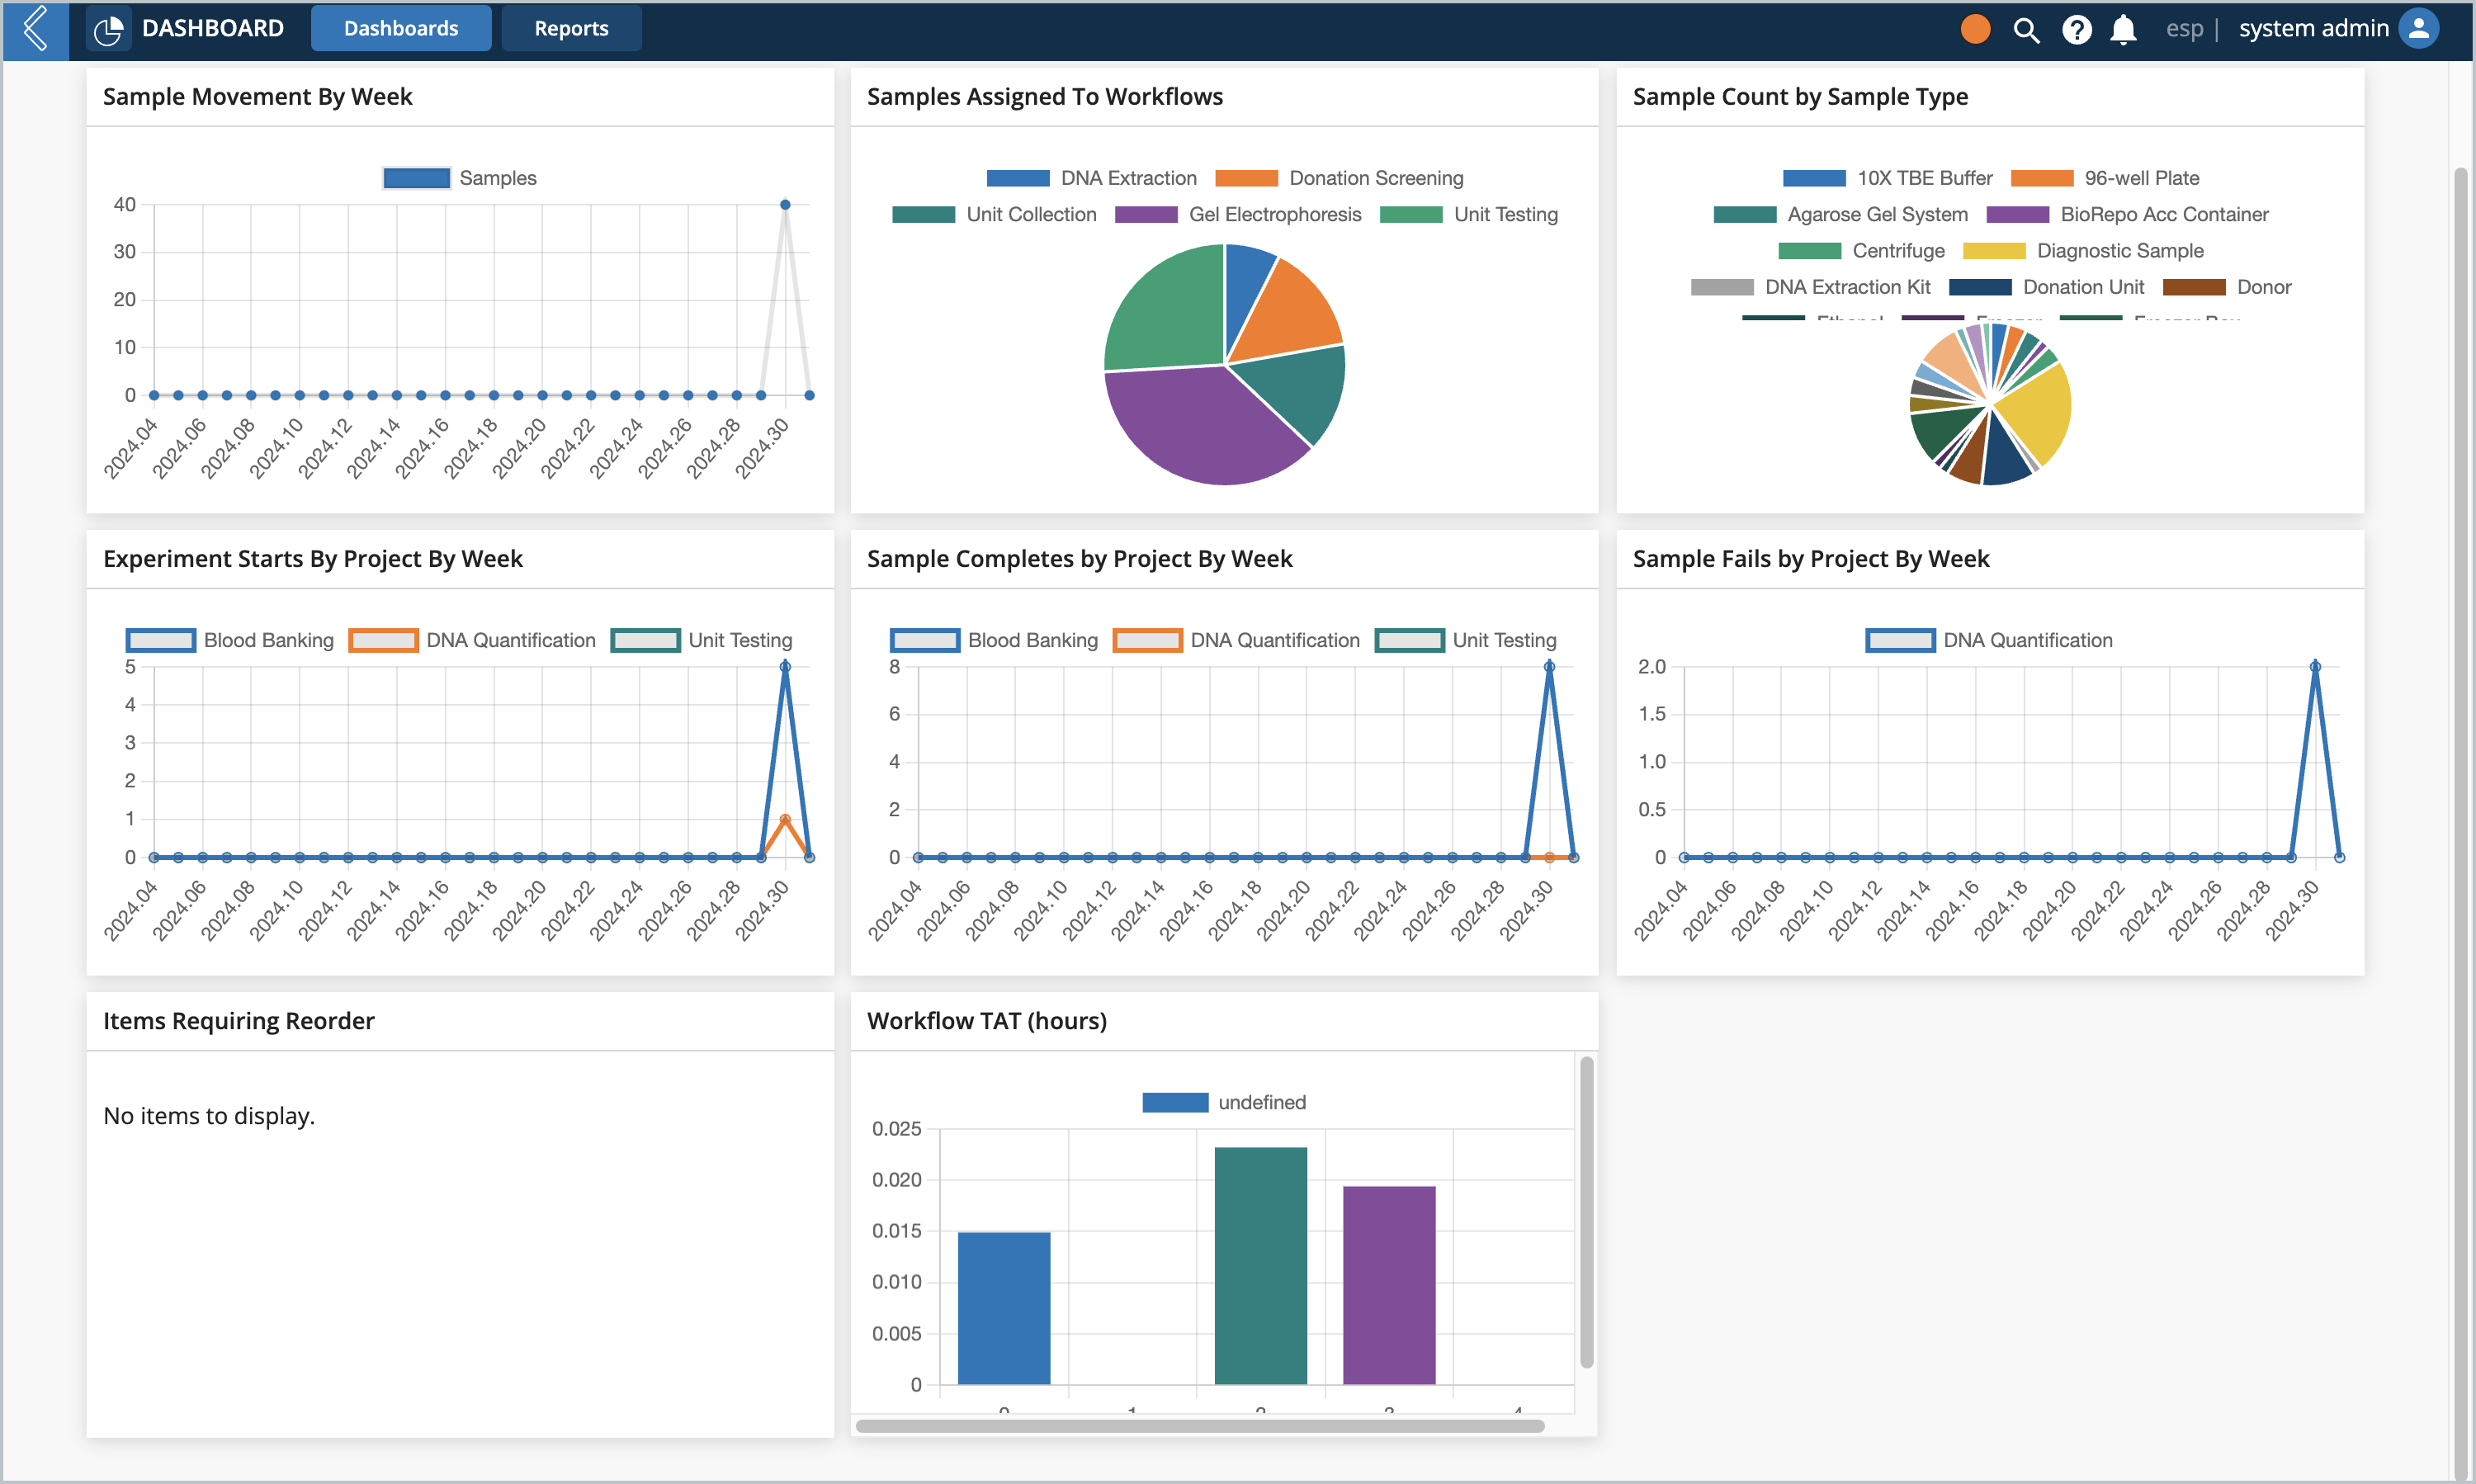
Task: Toggle Unit Testing legend in Sample Completes
Action: [x=1465, y=641]
